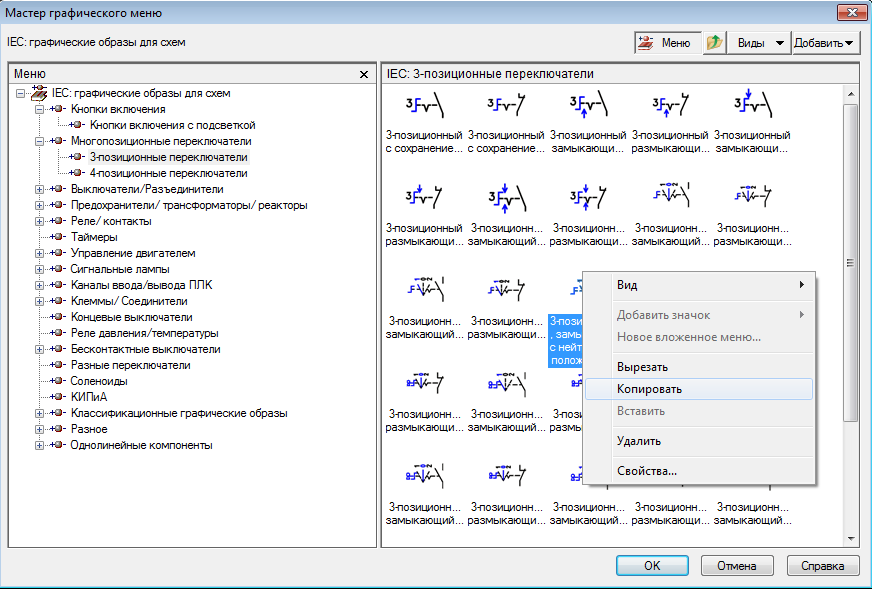
Task: Click the OK button
Action: 652,566
